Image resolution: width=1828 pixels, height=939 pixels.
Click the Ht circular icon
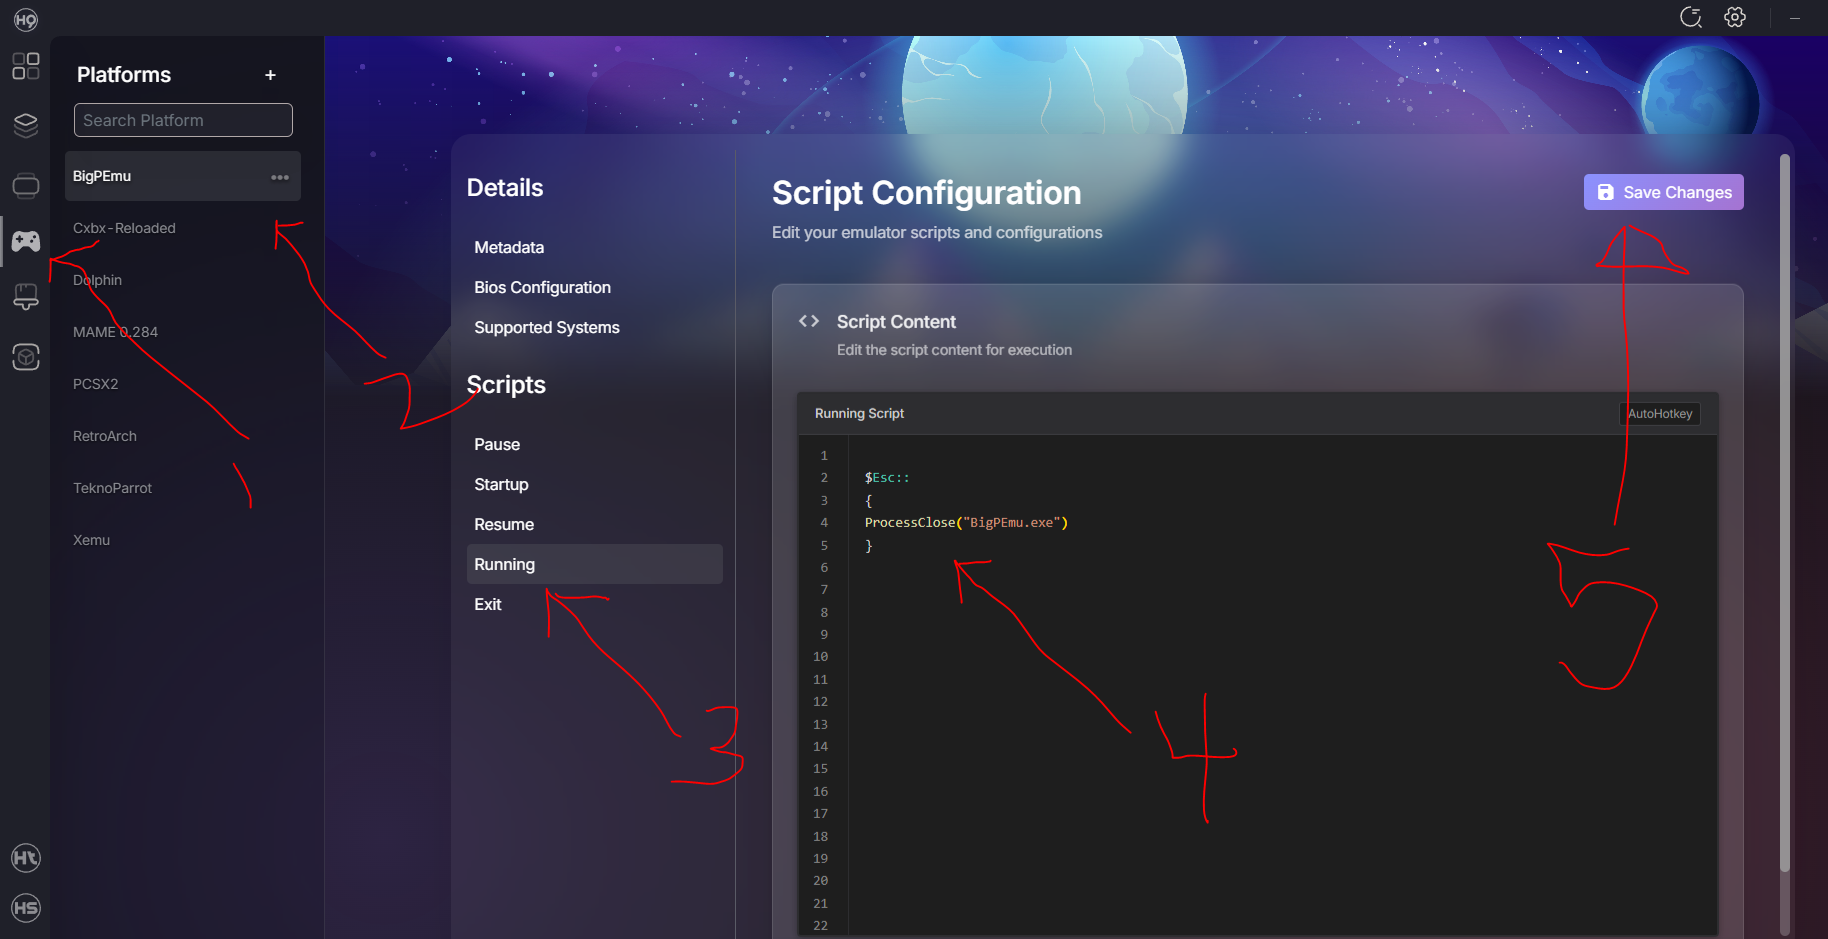click(26, 857)
